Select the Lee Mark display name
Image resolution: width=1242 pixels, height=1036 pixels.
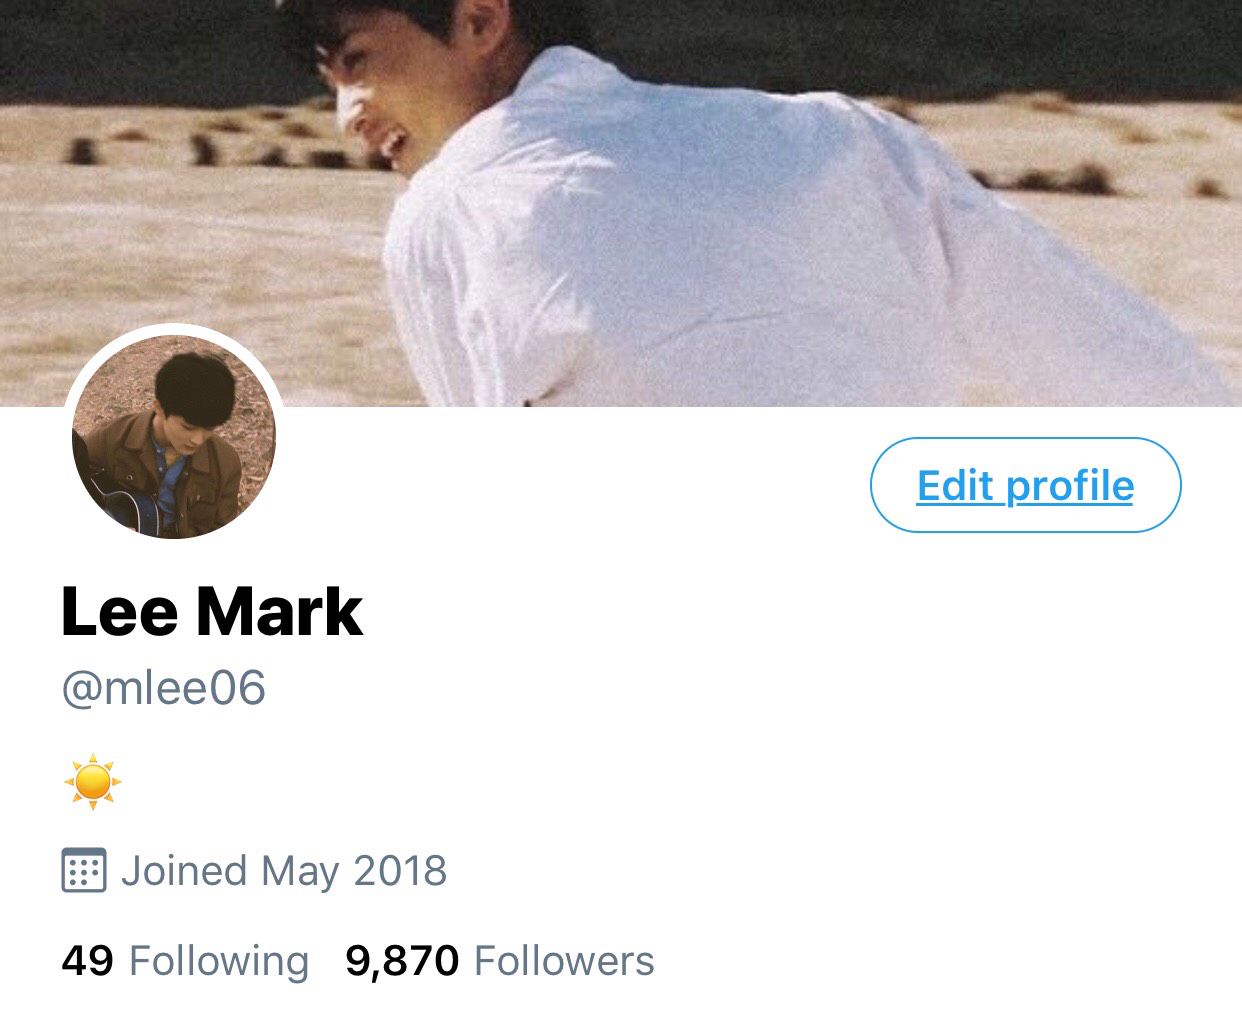212,611
